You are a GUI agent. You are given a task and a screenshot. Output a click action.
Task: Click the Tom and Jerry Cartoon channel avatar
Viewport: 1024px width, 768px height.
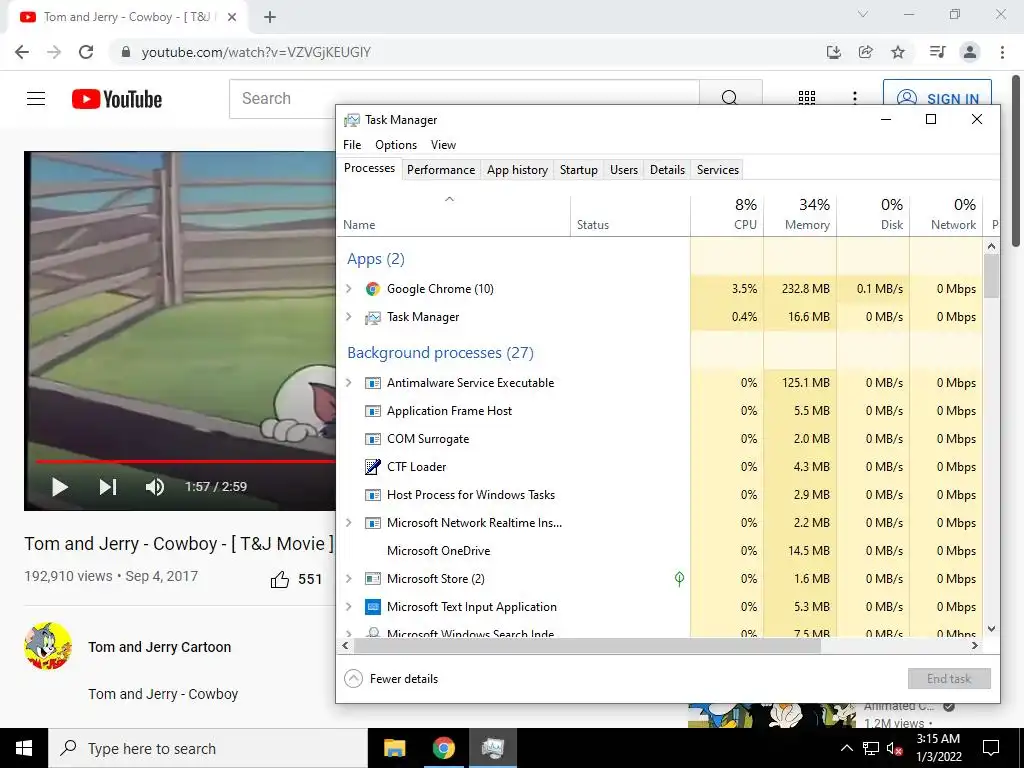click(x=48, y=647)
